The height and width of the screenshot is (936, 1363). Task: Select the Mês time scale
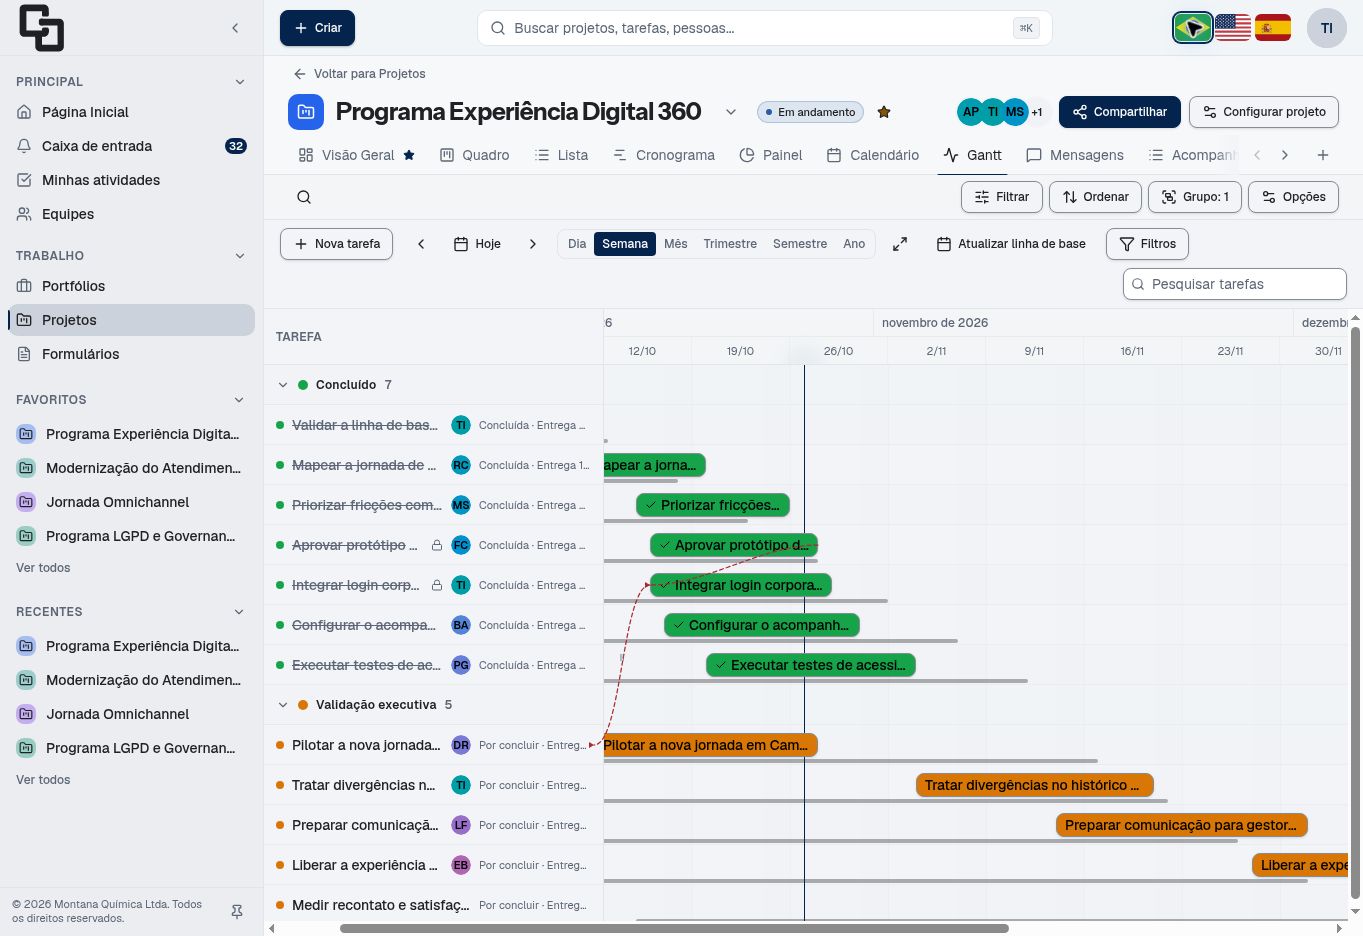point(676,244)
